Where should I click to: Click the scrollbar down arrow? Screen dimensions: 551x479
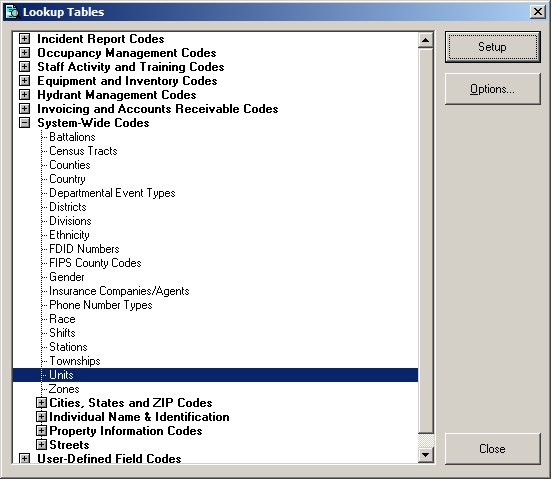tap(426, 455)
